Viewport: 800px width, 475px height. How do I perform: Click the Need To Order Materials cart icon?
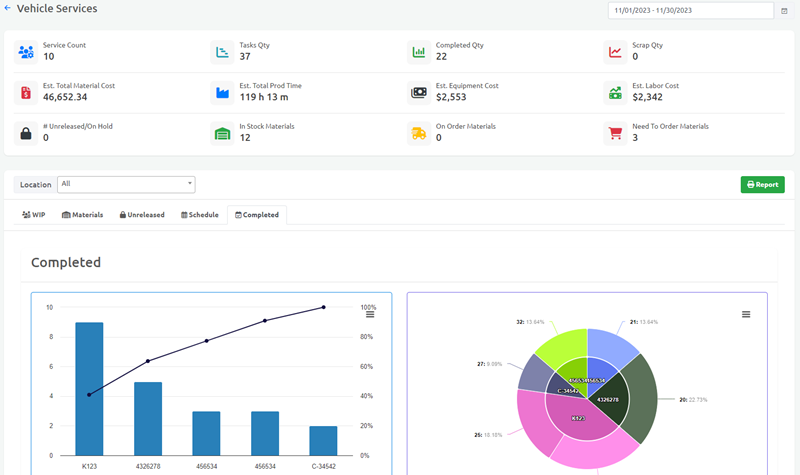pyautogui.click(x=615, y=134)
